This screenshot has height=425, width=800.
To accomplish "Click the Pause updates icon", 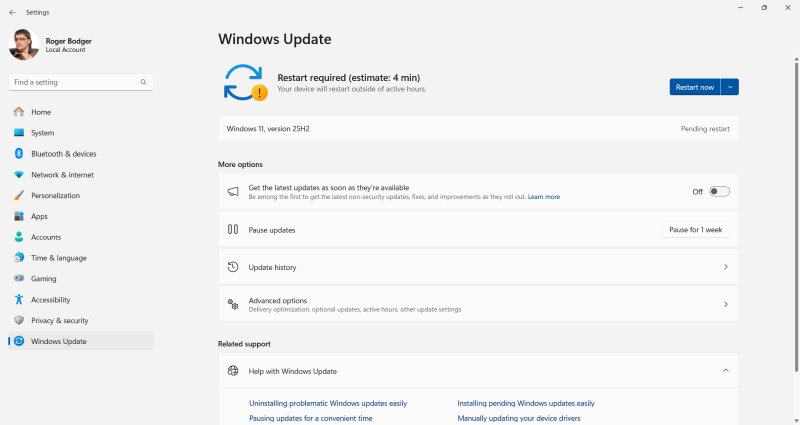I will pos(233,230).
